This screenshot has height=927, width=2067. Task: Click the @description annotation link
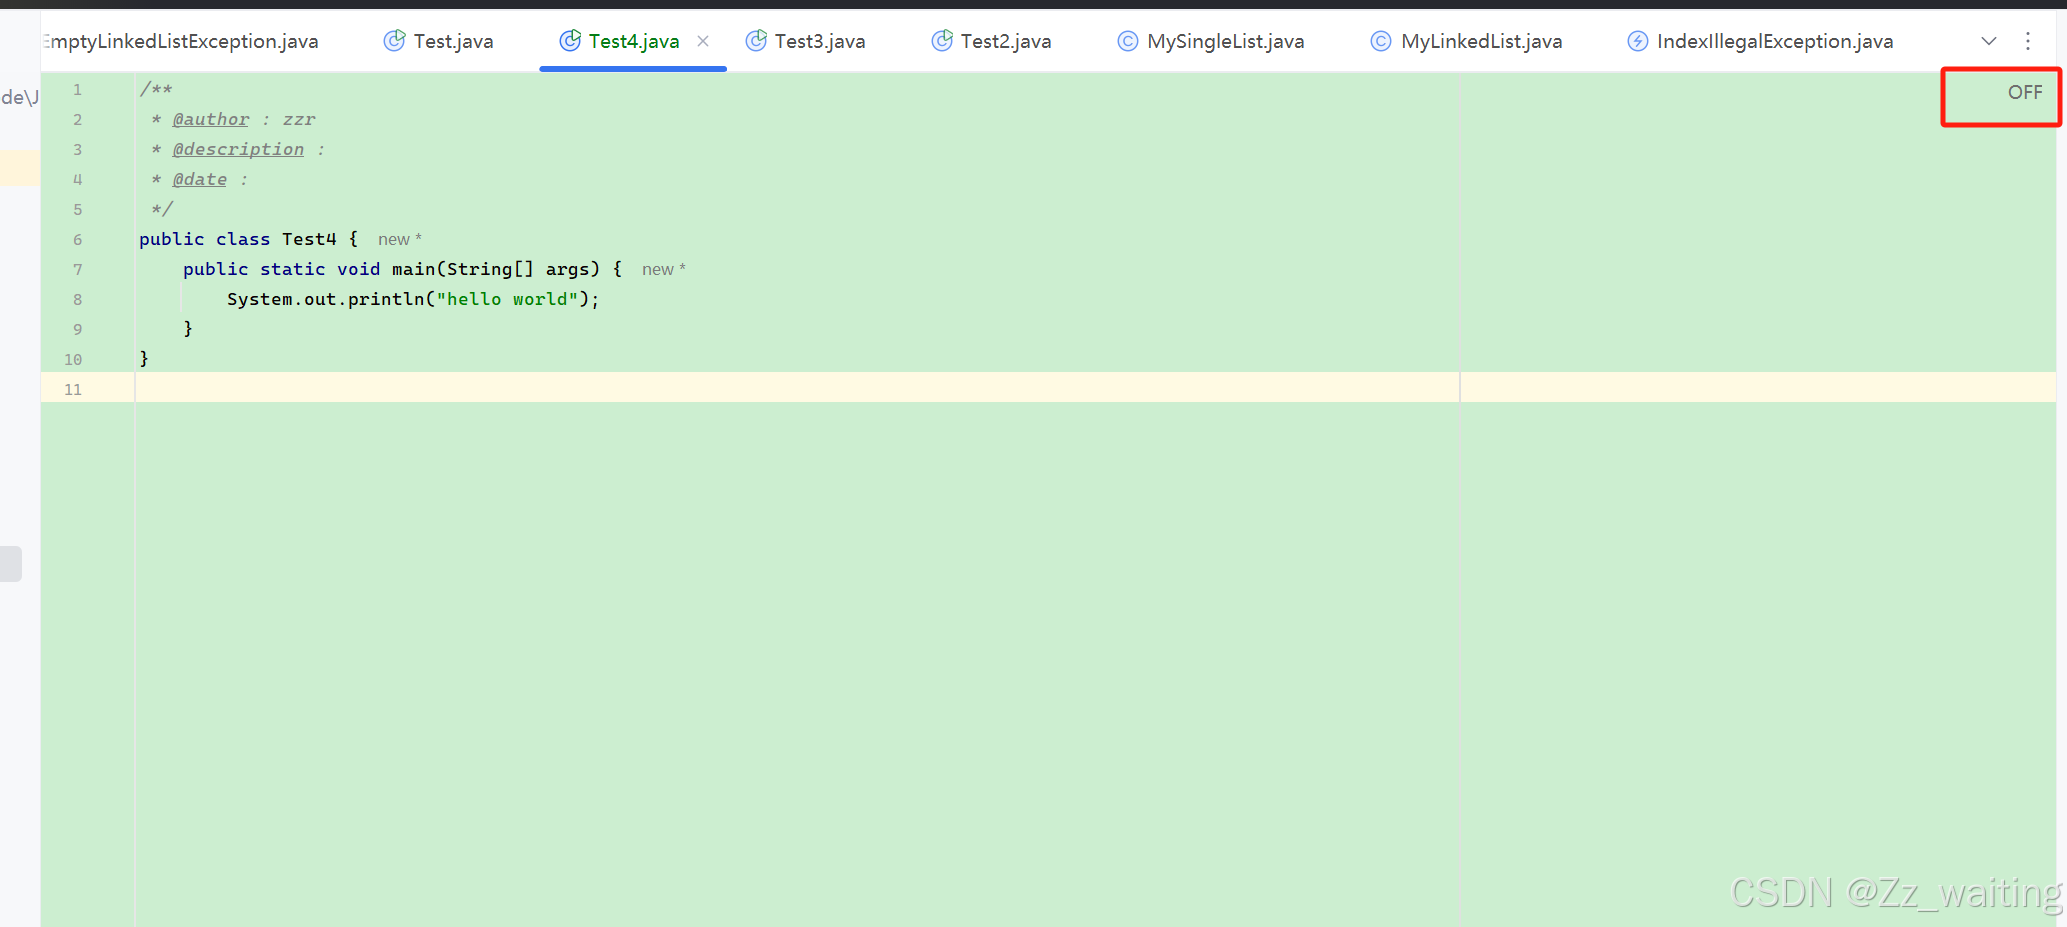point(238,149)
